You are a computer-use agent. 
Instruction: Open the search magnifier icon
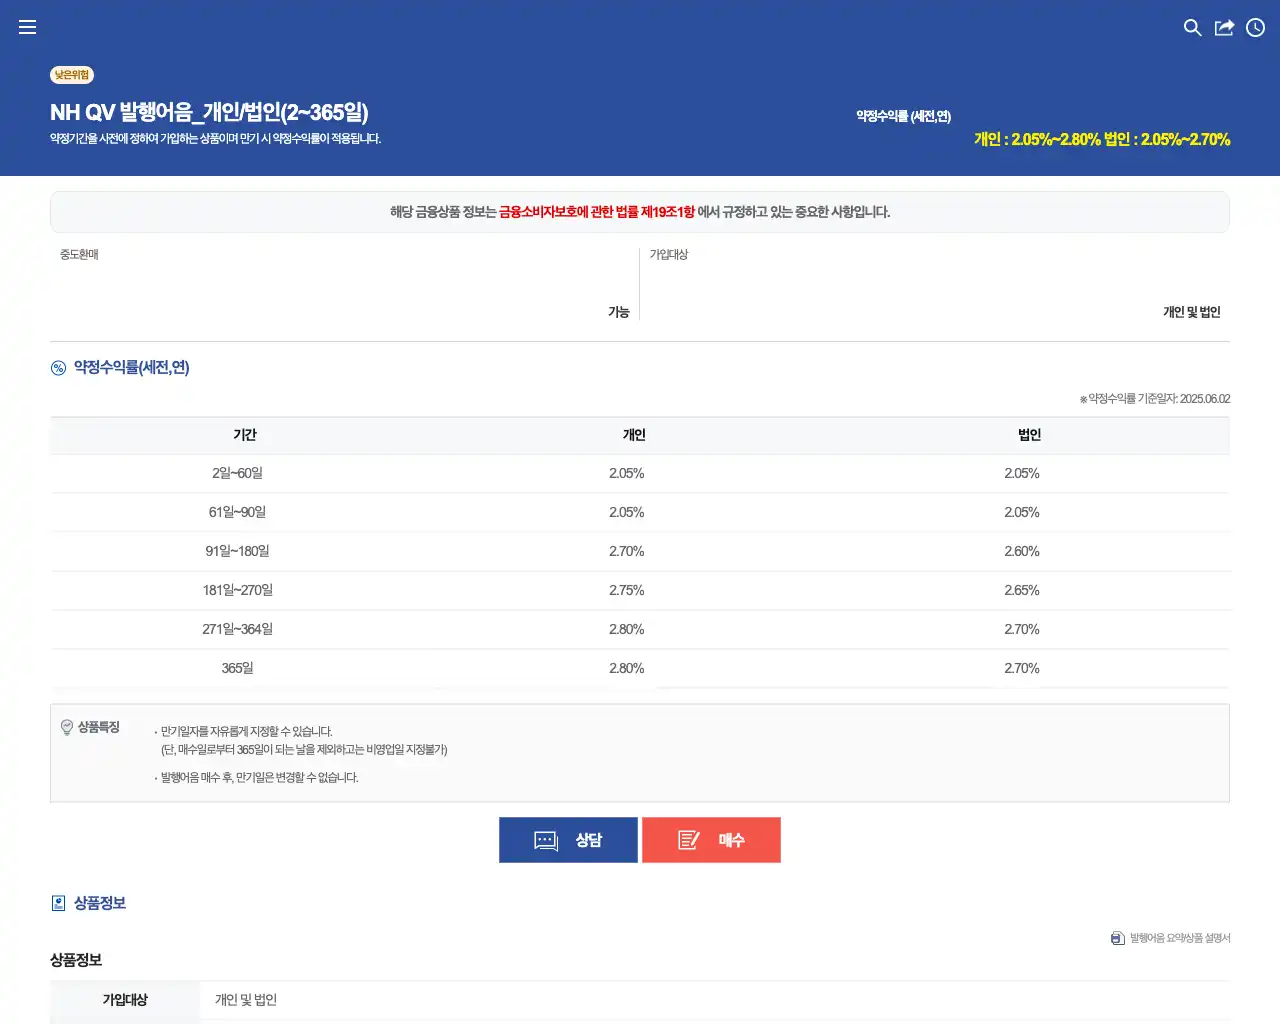(1192, 28)
